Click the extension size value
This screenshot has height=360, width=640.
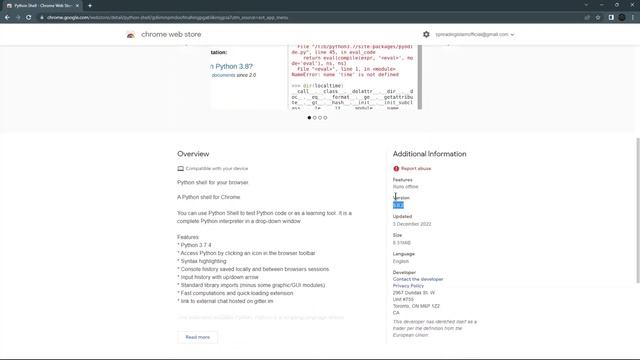point(402,243)
